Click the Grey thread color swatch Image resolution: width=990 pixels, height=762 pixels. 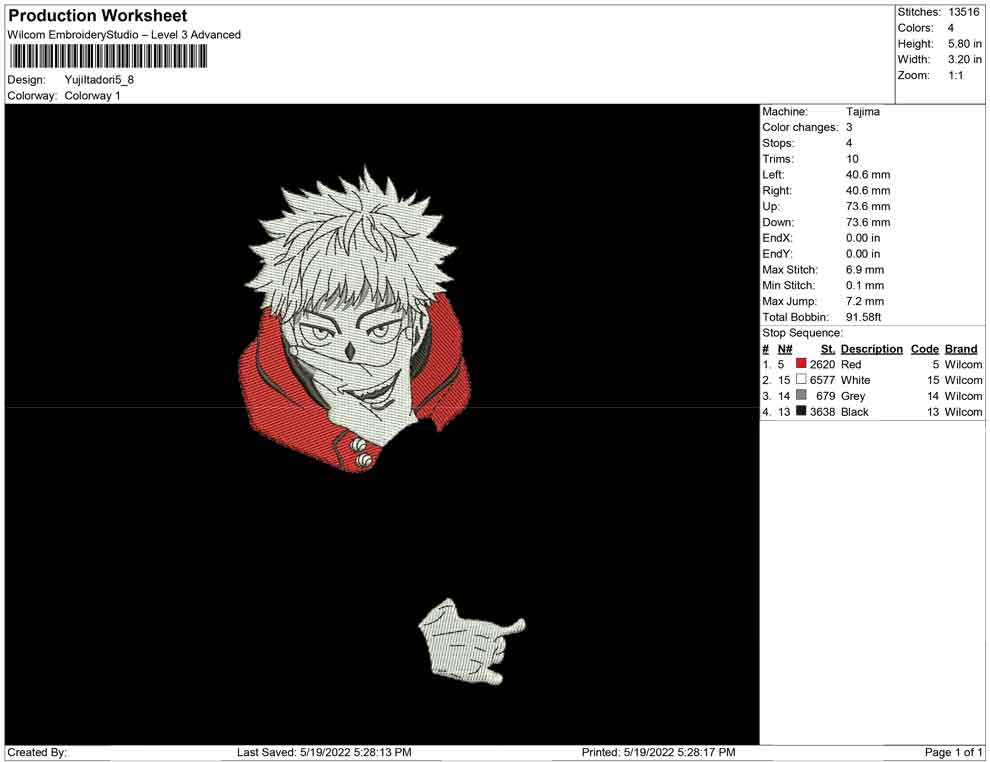pyautogui.click(x=801, y=395)
